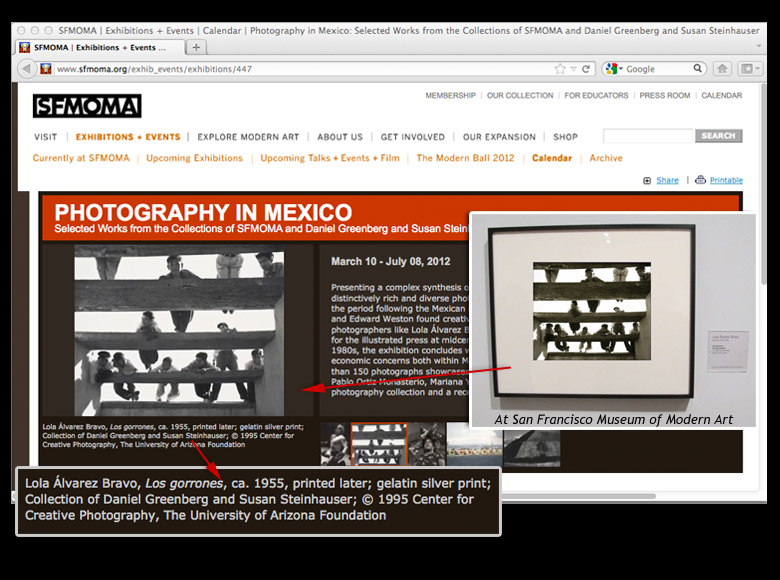Click the printer icon beside Printable
The image size is (780, 580).
(700, 180)
